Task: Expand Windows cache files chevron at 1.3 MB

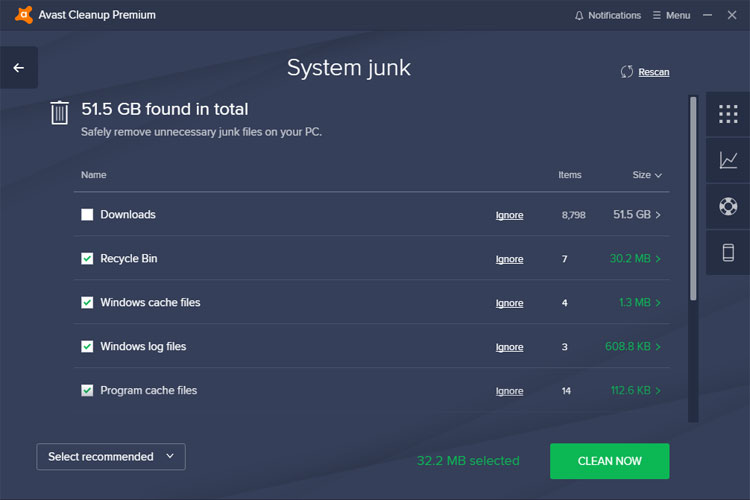Action: pos(658,303)
